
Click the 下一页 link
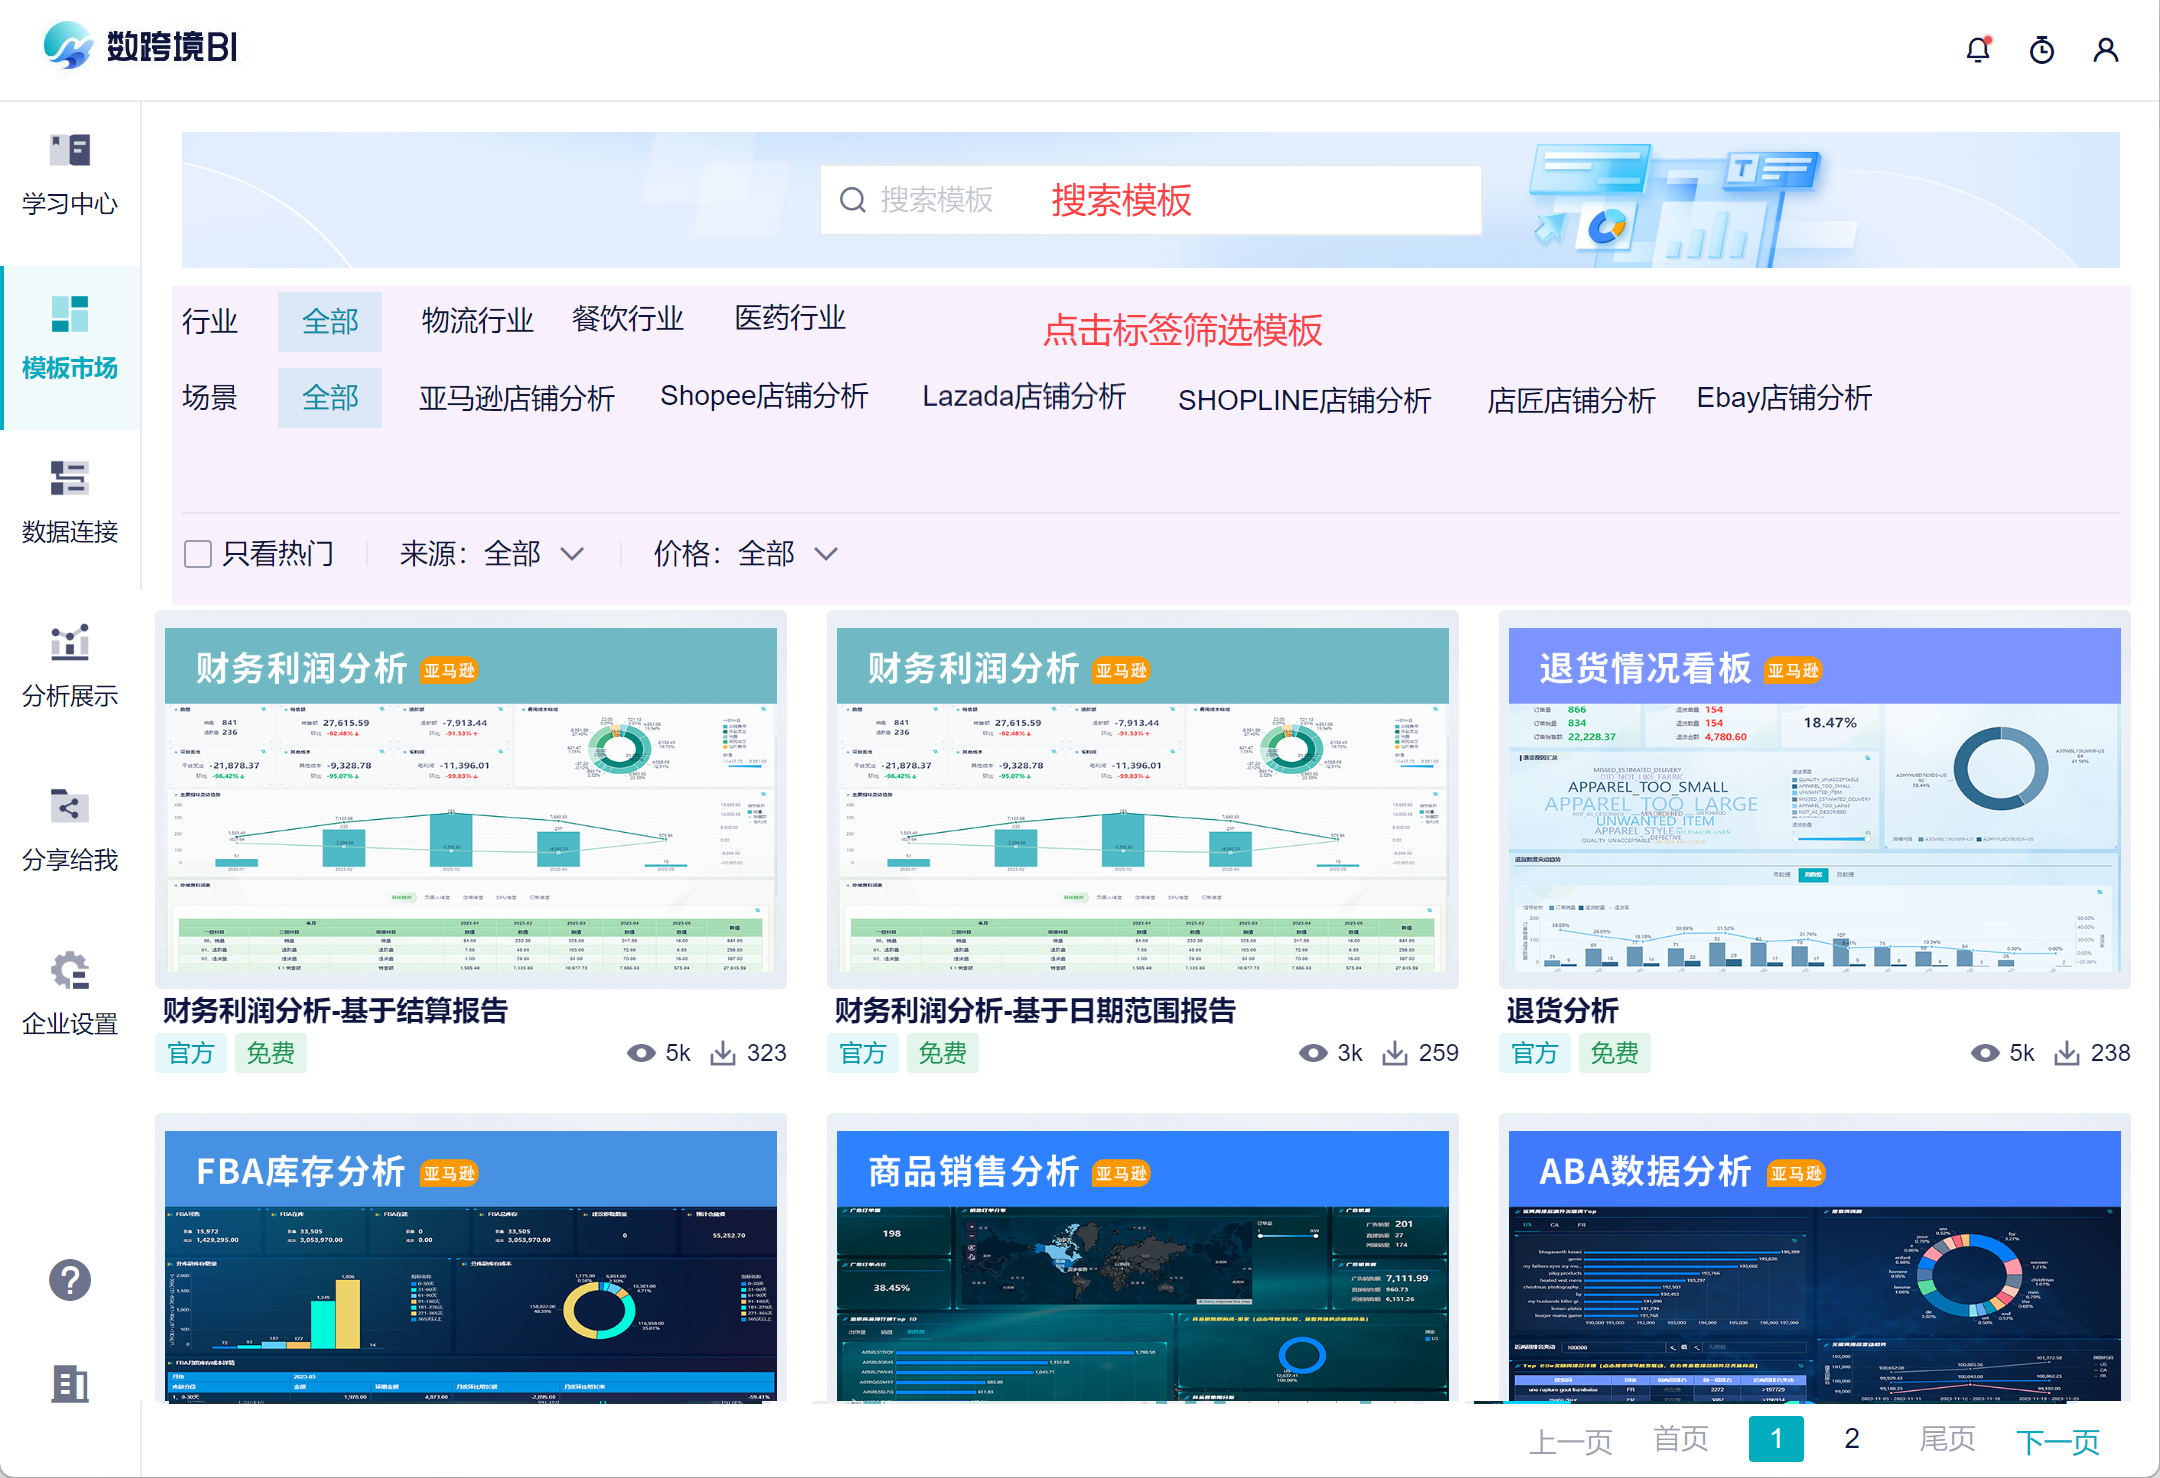[2057, 1441]
